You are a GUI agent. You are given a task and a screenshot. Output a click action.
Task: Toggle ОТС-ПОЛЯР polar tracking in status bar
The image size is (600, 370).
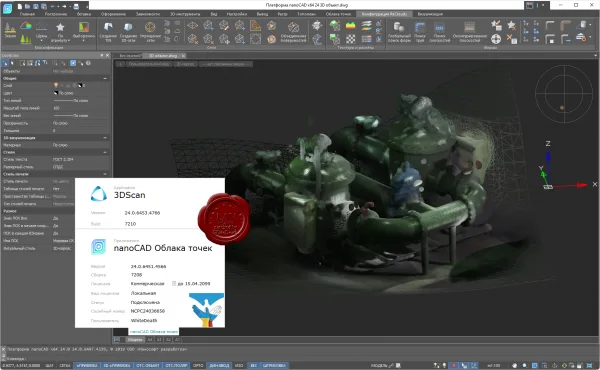176,365
